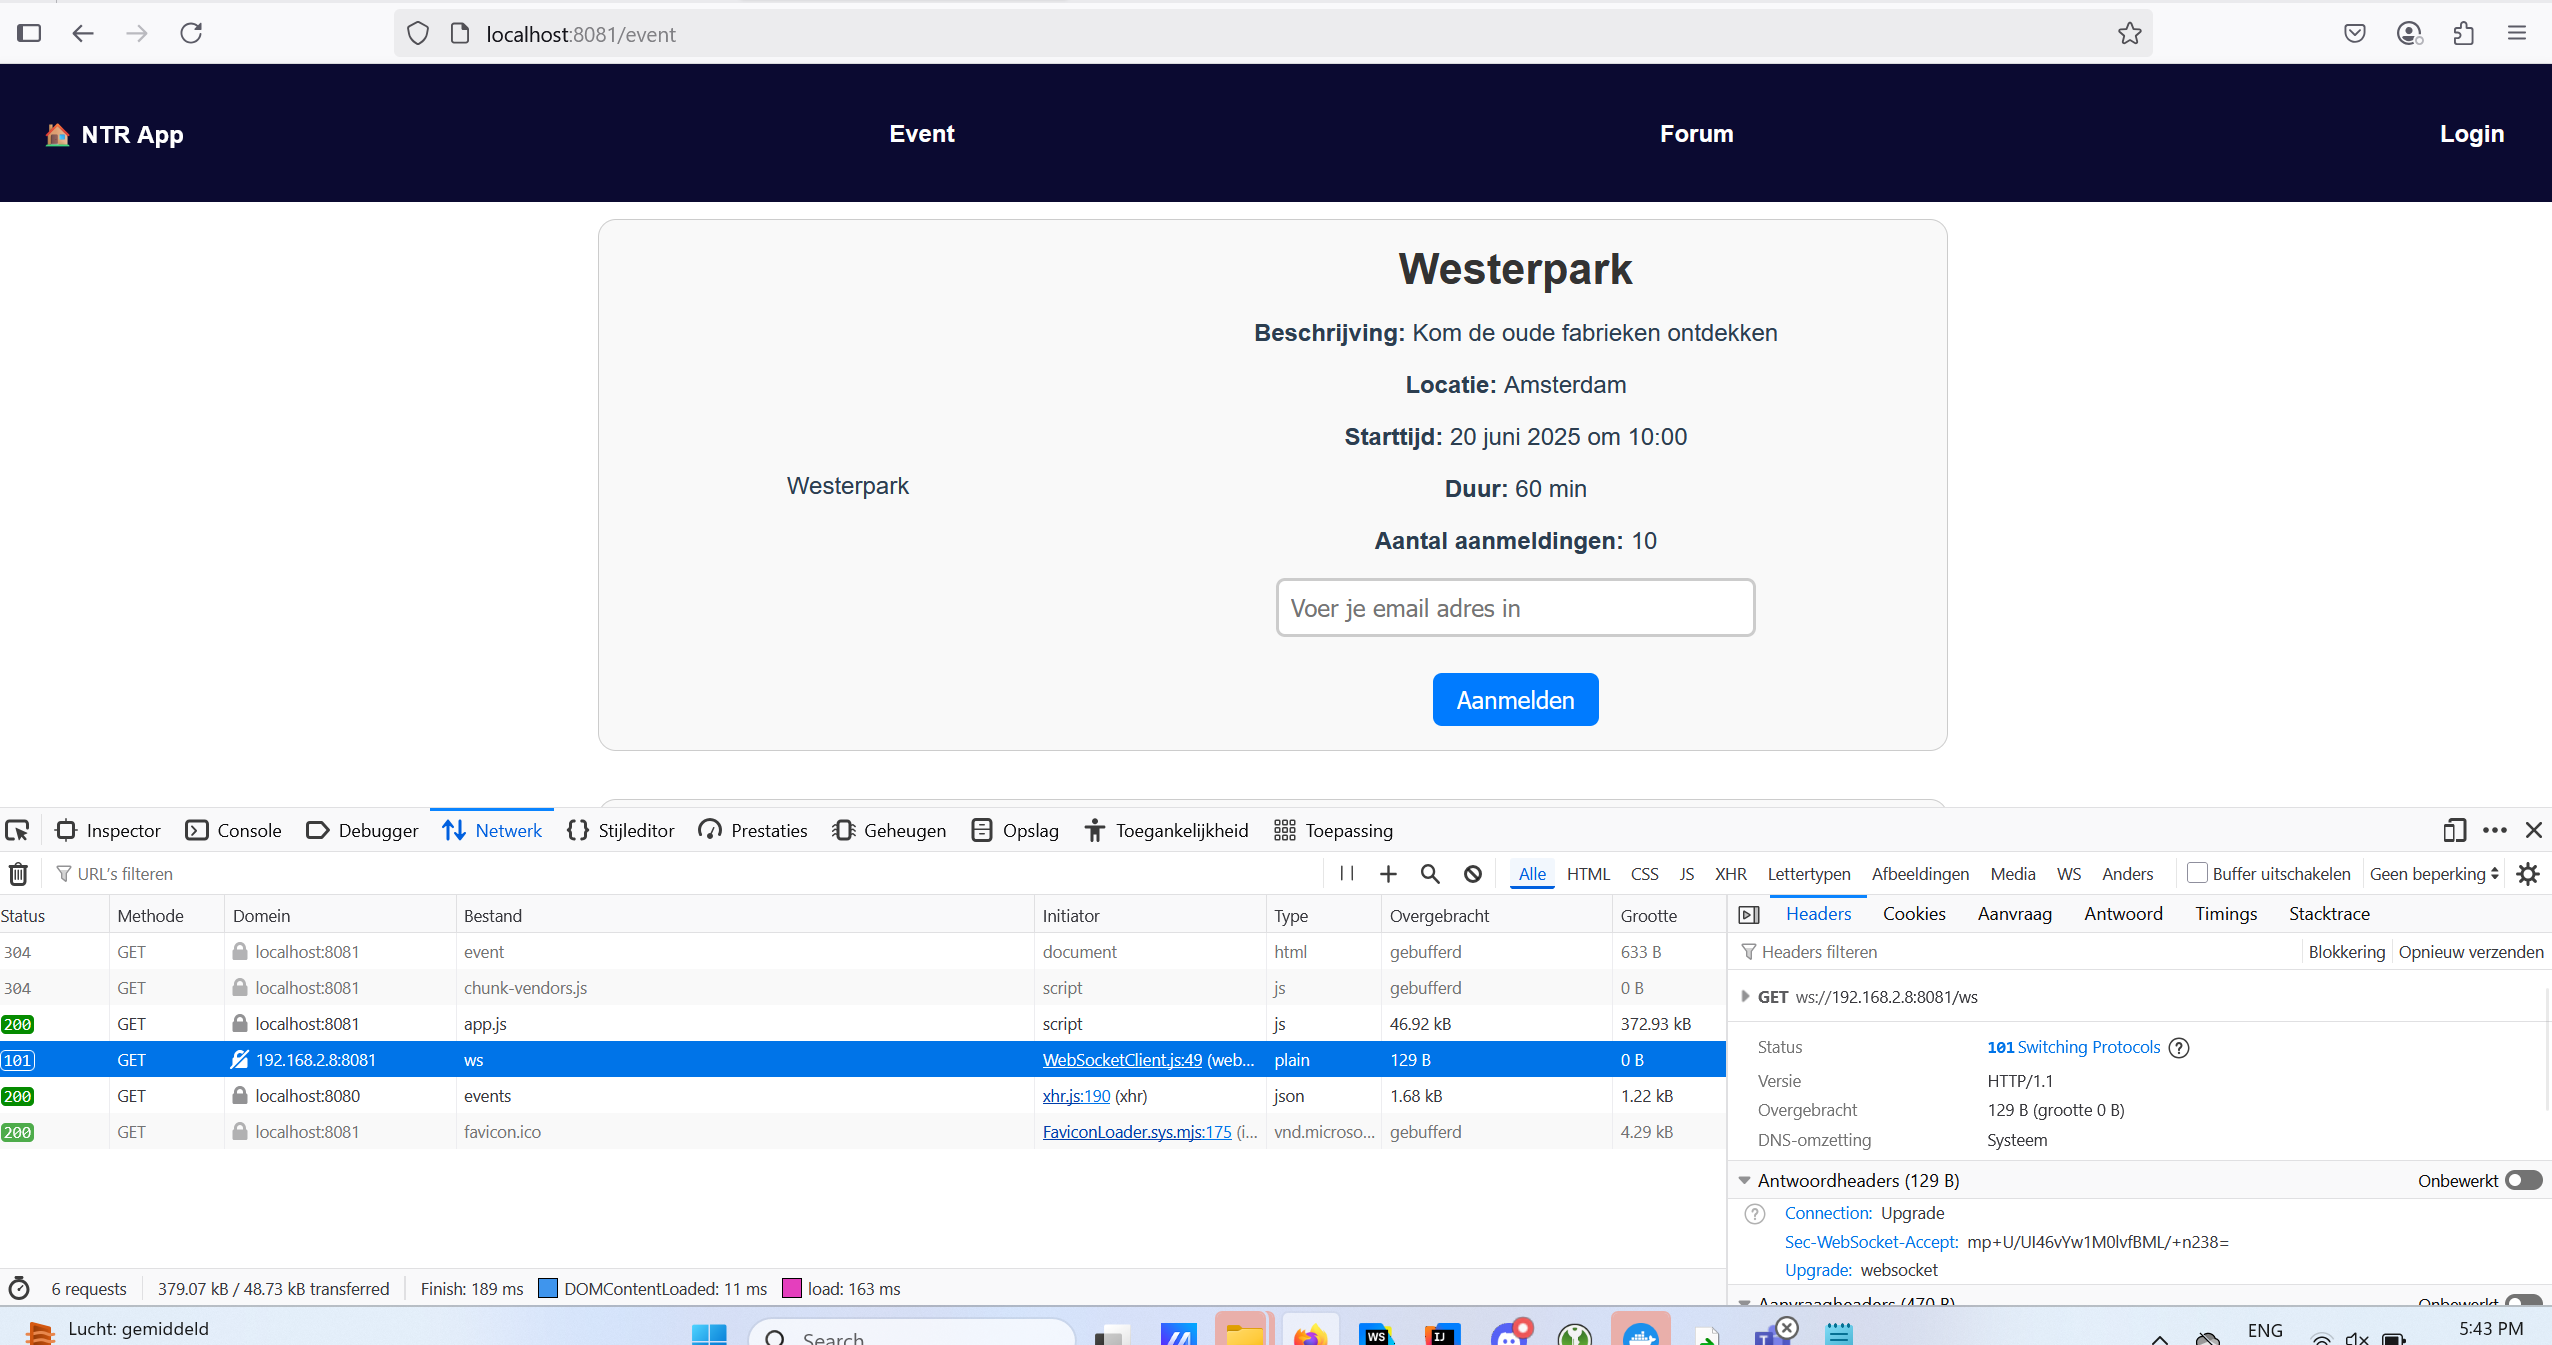
Task: Open the Timings tab
Action: point(2225,914)
